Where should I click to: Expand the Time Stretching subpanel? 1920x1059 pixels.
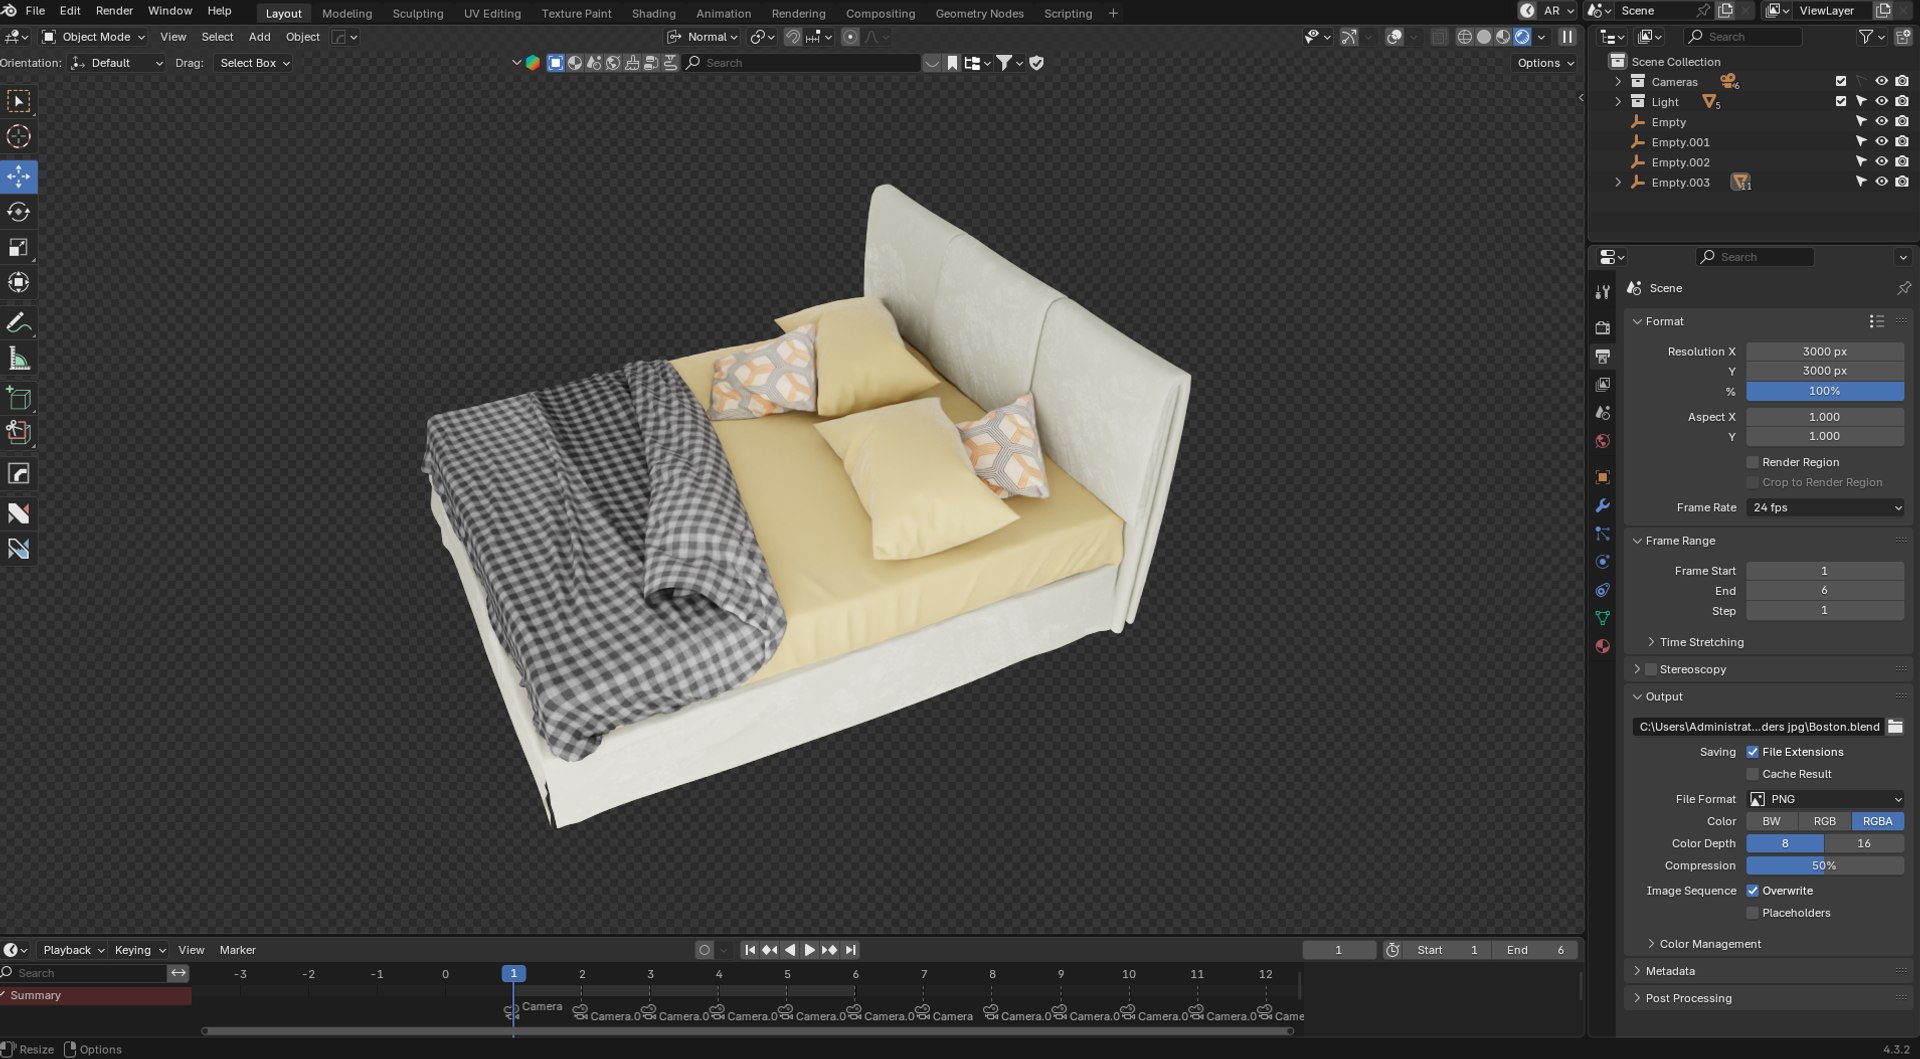(1651, 642)
